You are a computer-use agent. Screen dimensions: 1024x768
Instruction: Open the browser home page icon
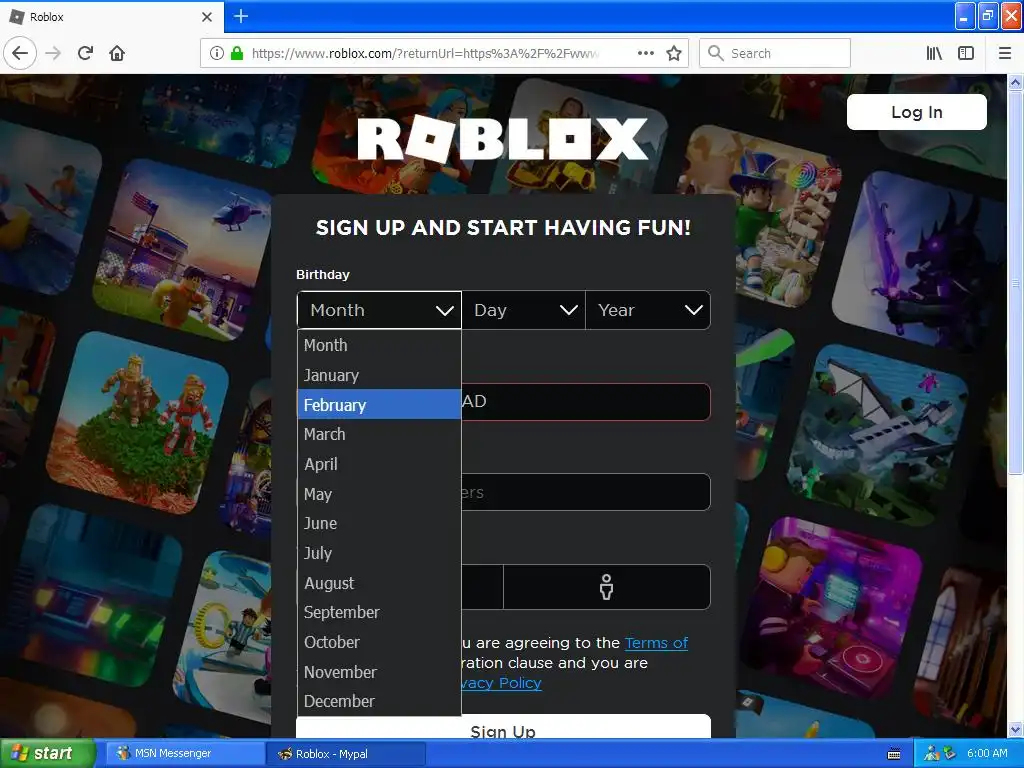coord(117,53)
